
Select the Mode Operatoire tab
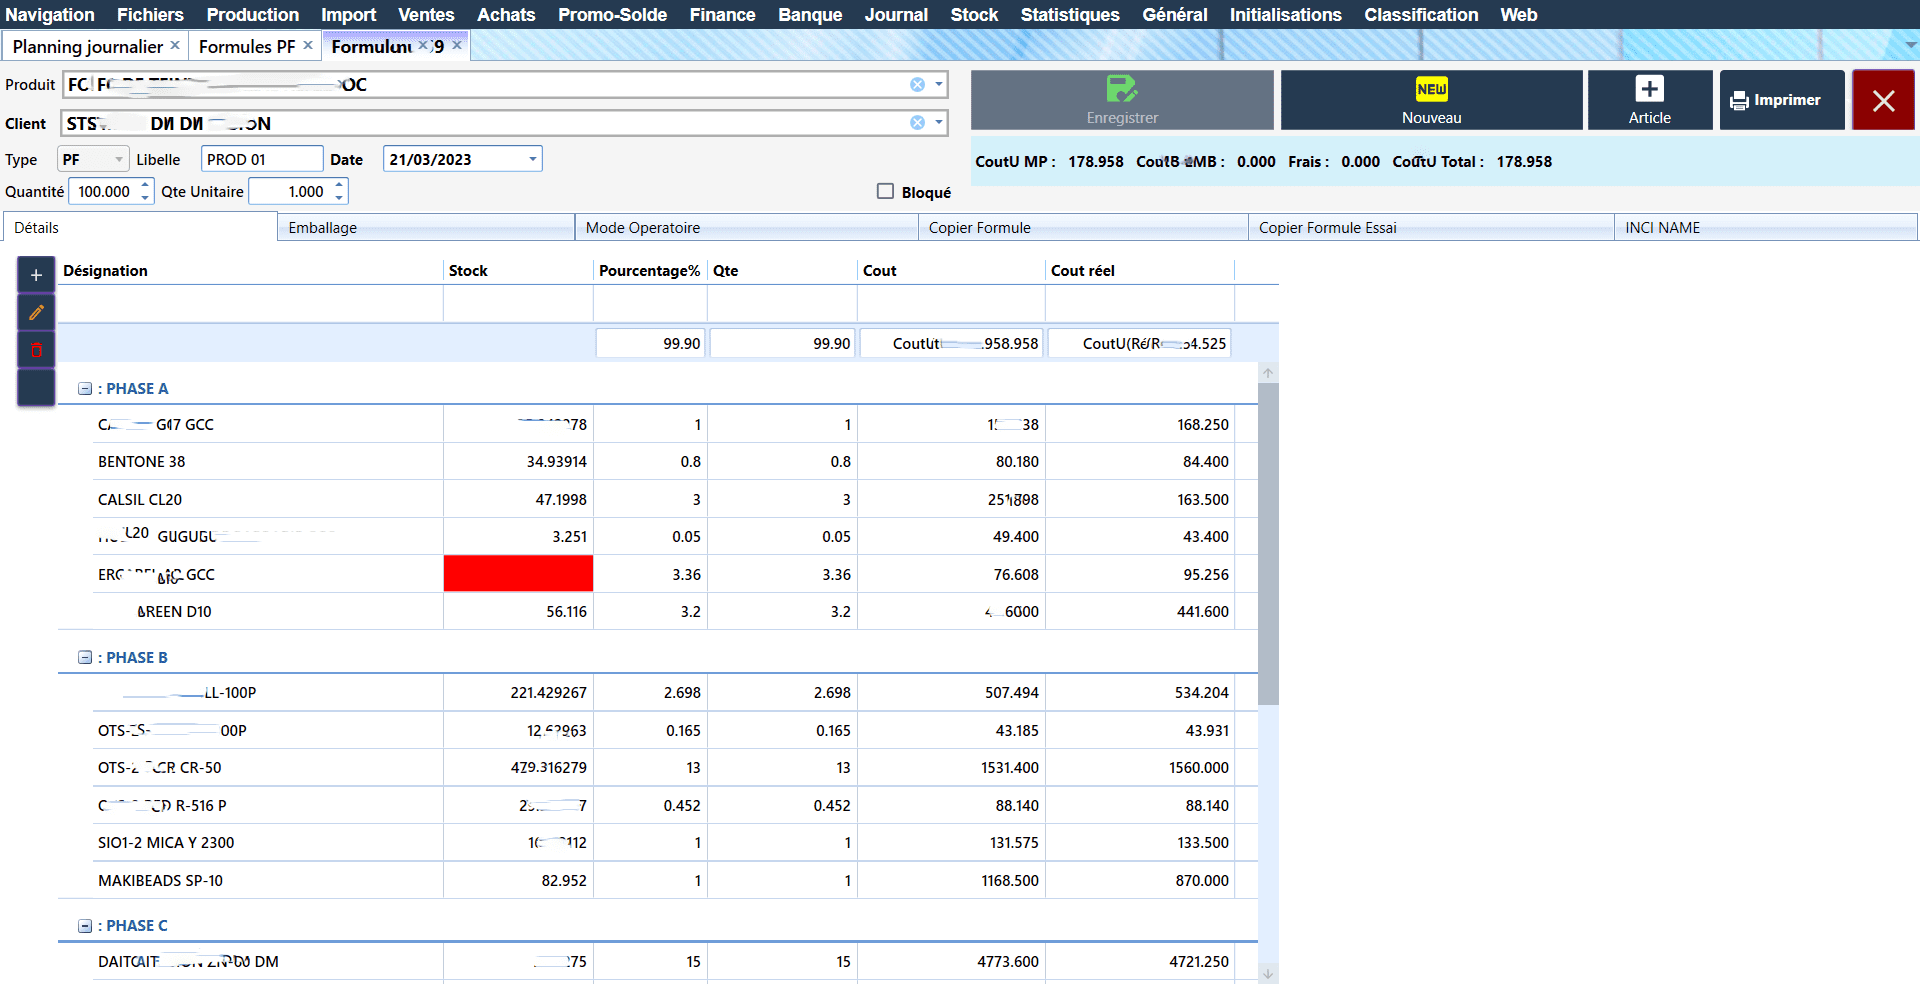coord(746,228)
